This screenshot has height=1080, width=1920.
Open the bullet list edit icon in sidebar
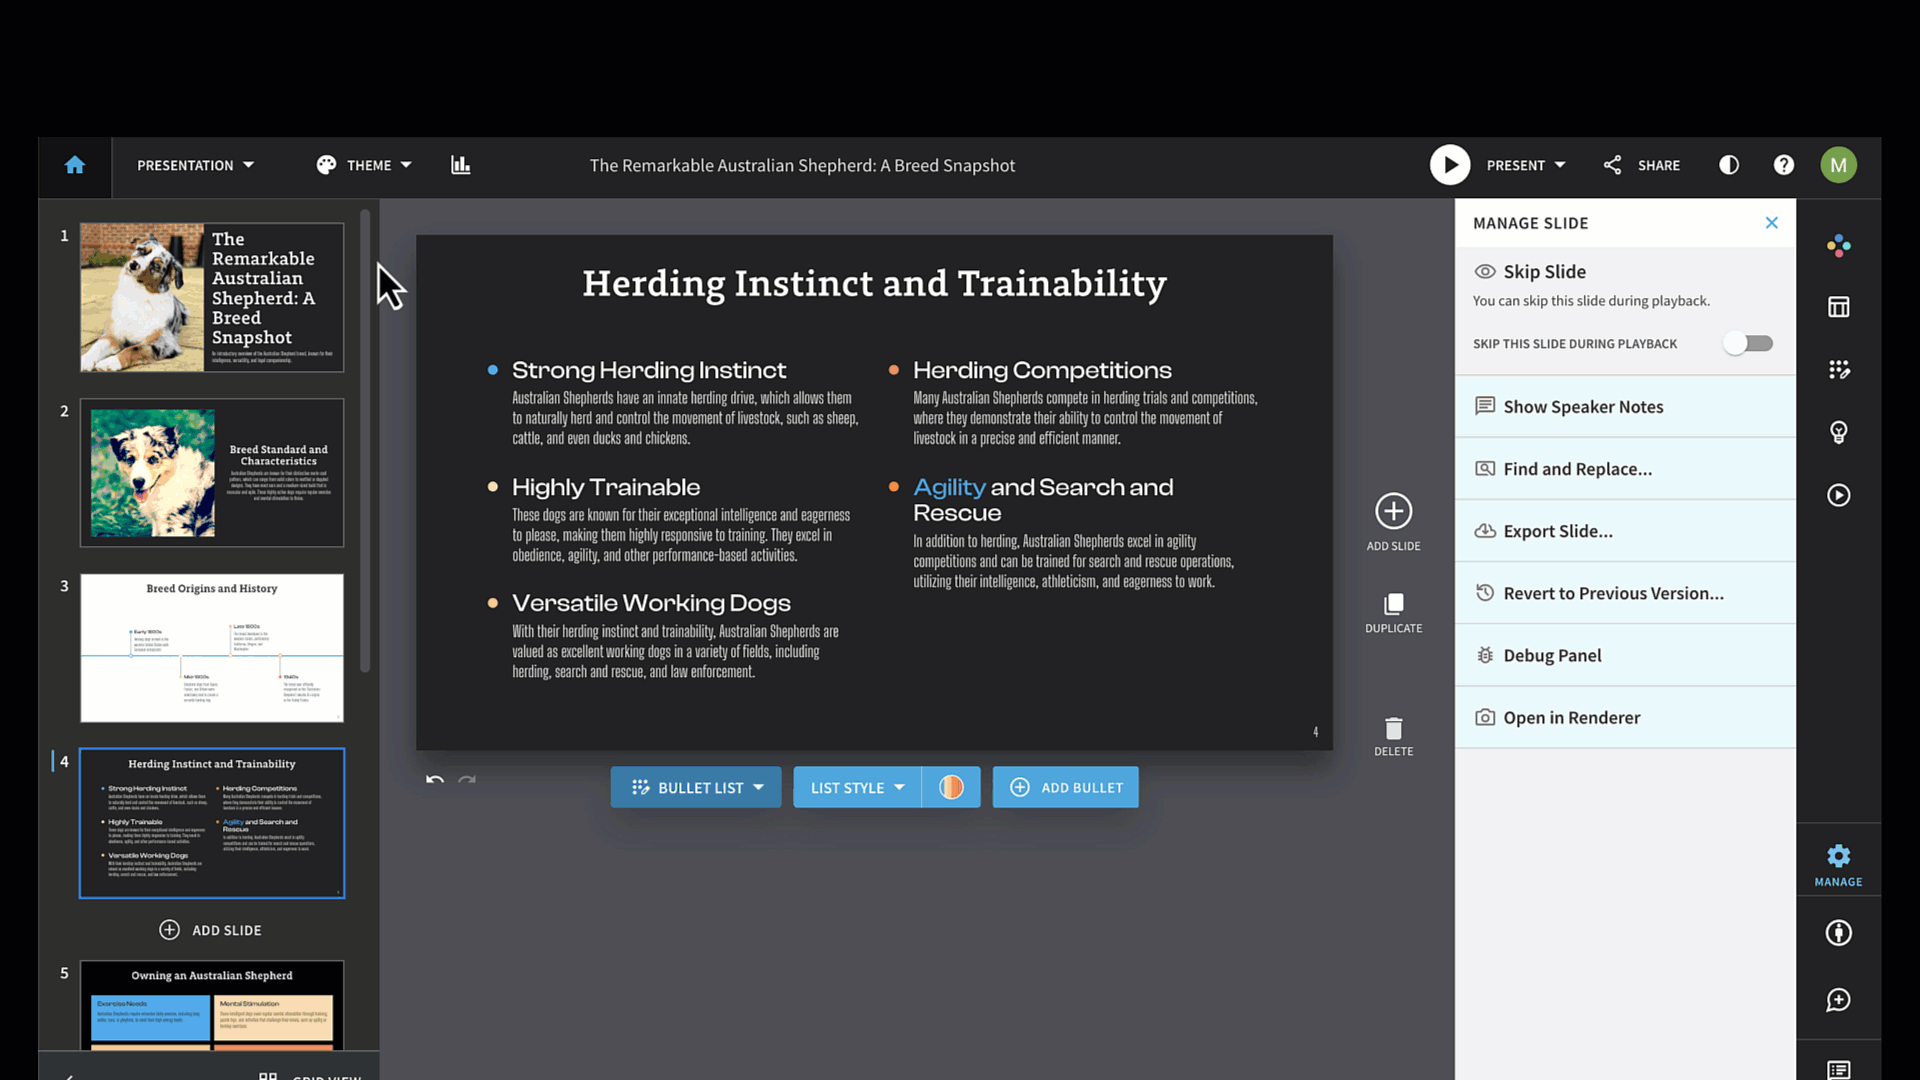1838,370
